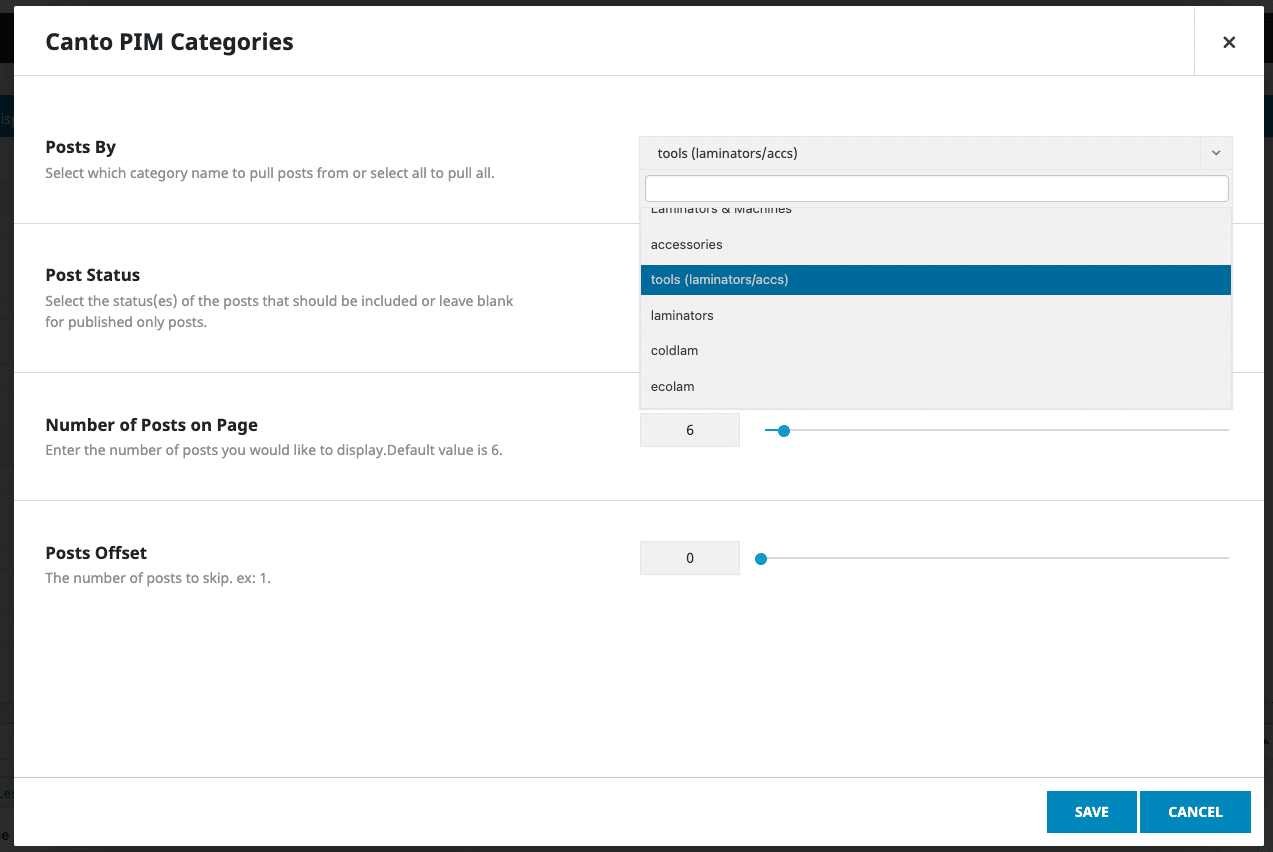Click the Post Status heading label
This screenshot has width=1273, height=852.
93,275
